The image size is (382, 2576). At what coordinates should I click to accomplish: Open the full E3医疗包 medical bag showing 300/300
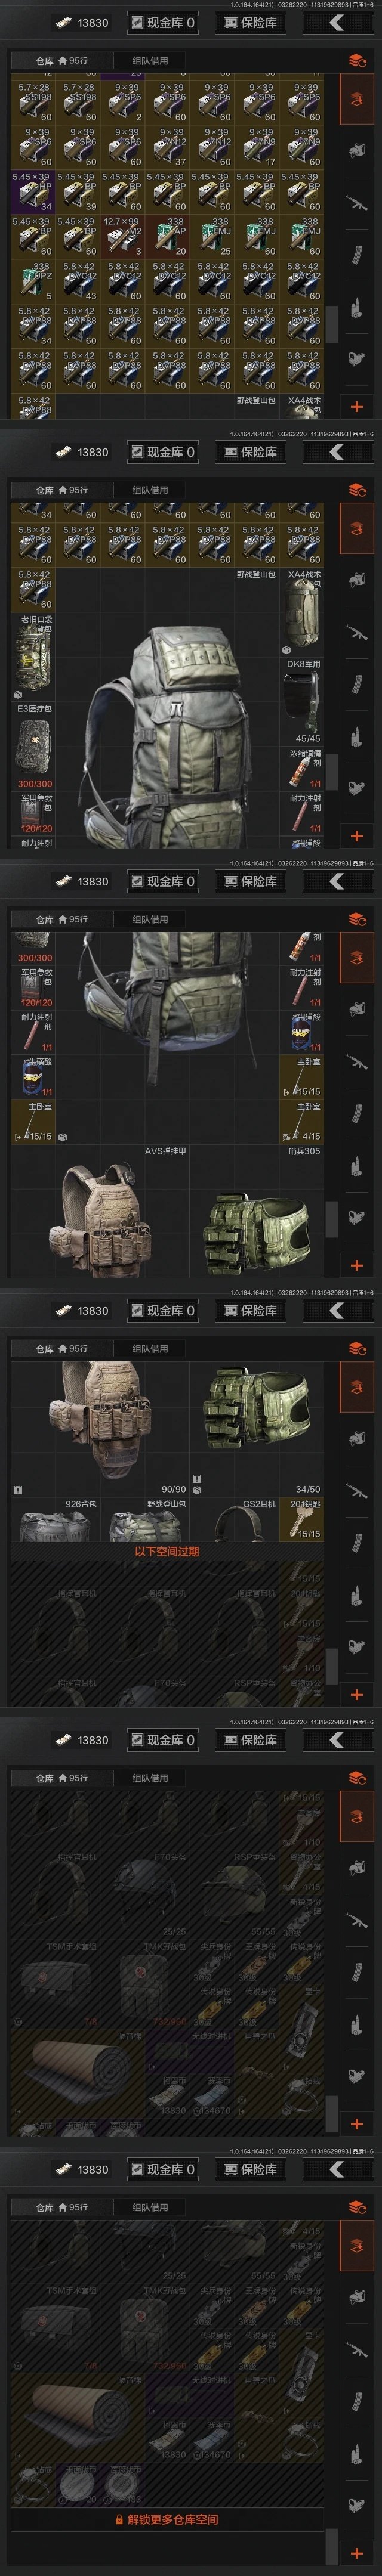pyautogui.click(x=34, y=746)
